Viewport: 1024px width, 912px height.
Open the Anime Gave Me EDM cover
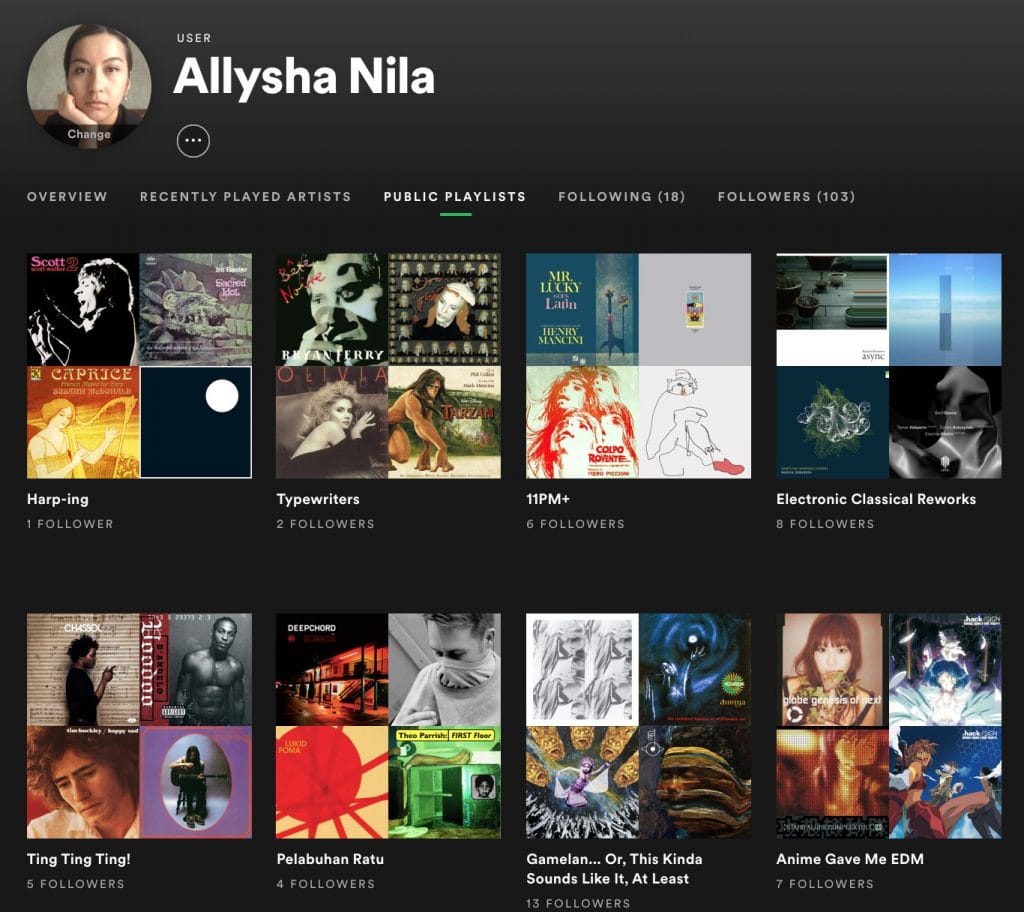889,726
